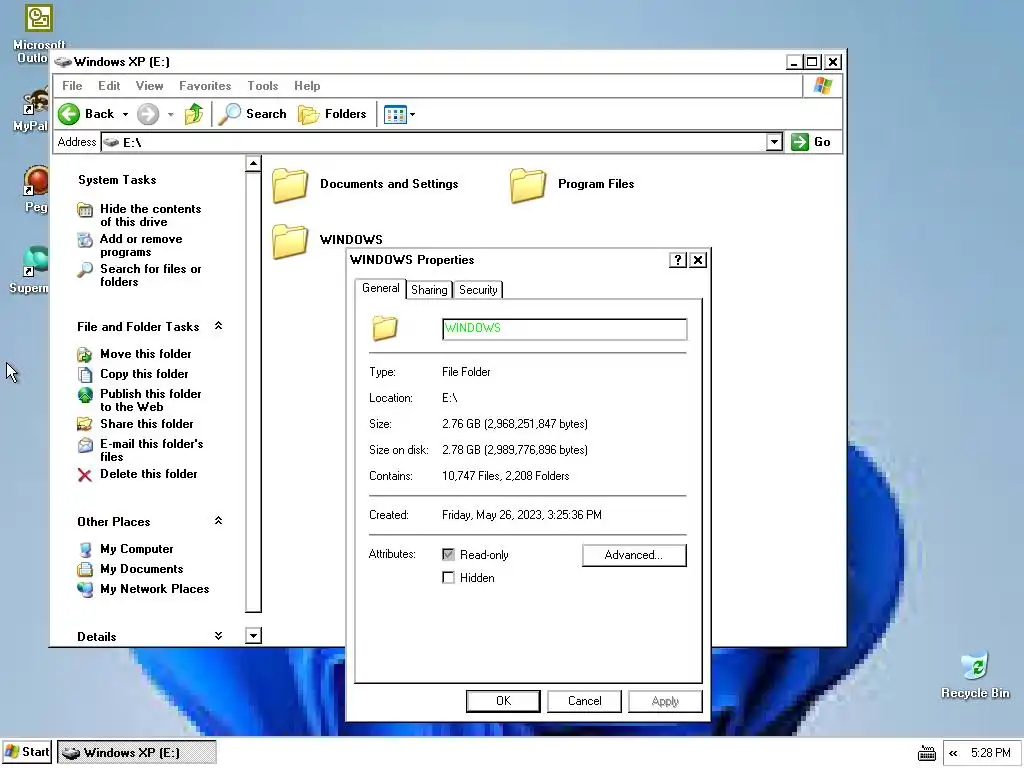Collapse the File and Folder Tasks section
1024x768 pixels.
[219, 326]
